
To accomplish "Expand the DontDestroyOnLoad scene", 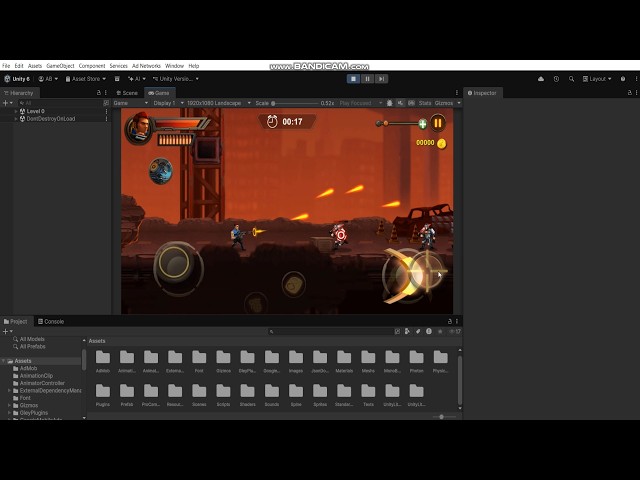I will (x=16, y=119).
